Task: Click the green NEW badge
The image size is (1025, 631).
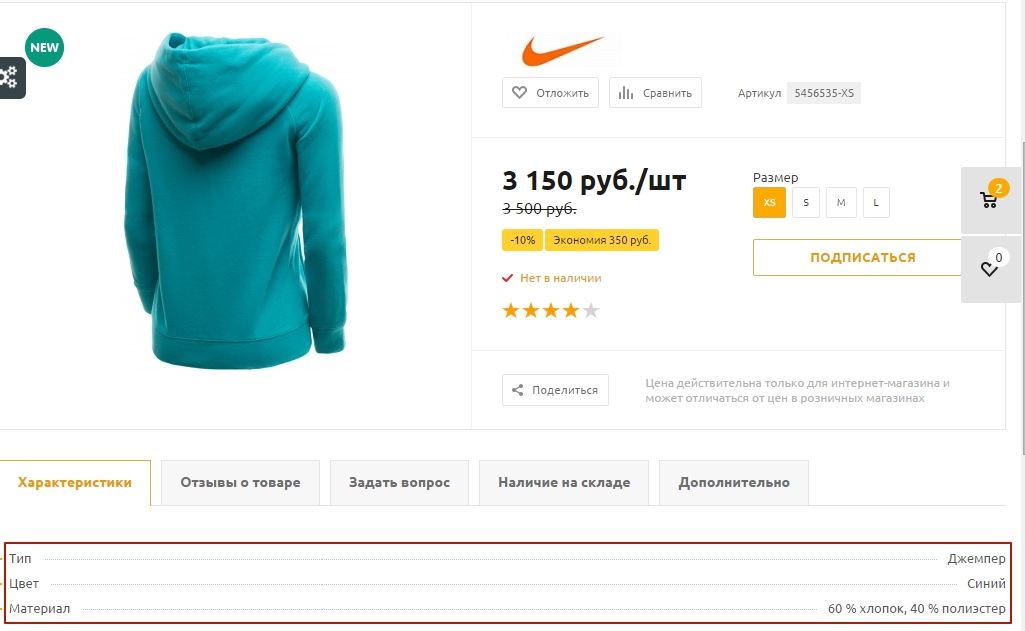Action: tap(44, 48)
